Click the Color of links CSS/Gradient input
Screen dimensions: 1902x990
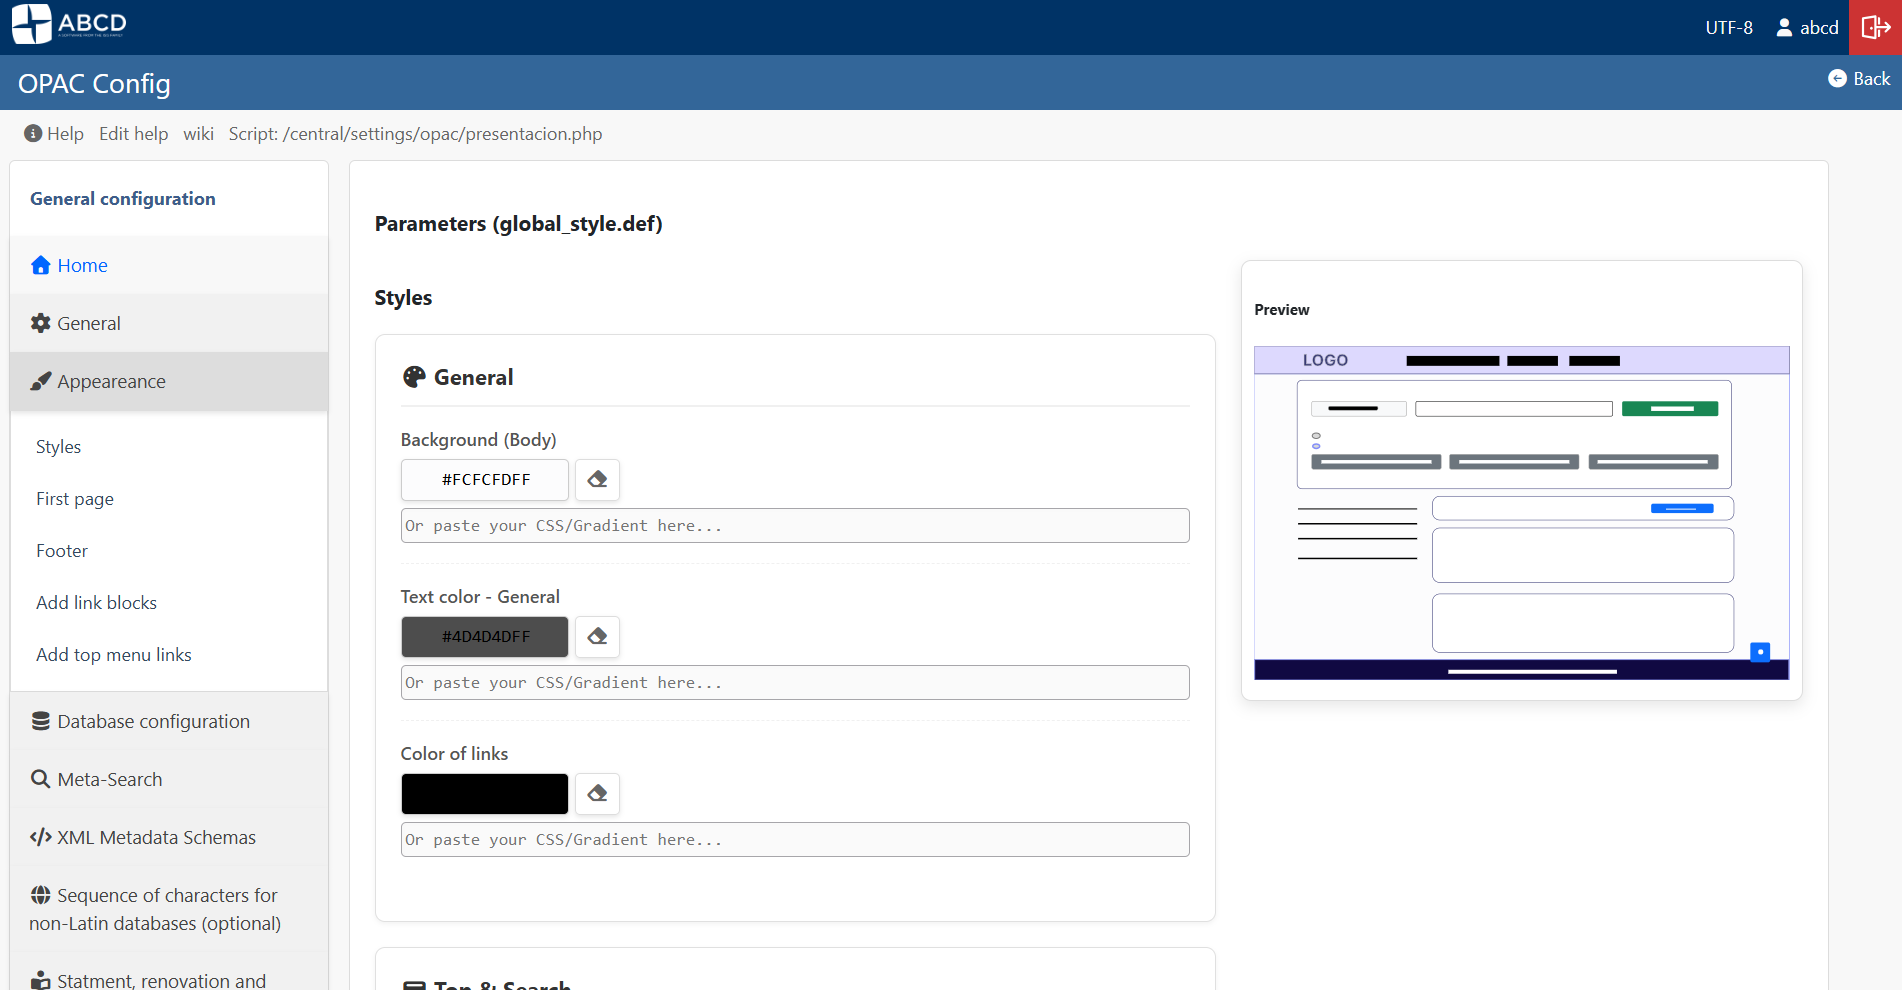point(795,840)
